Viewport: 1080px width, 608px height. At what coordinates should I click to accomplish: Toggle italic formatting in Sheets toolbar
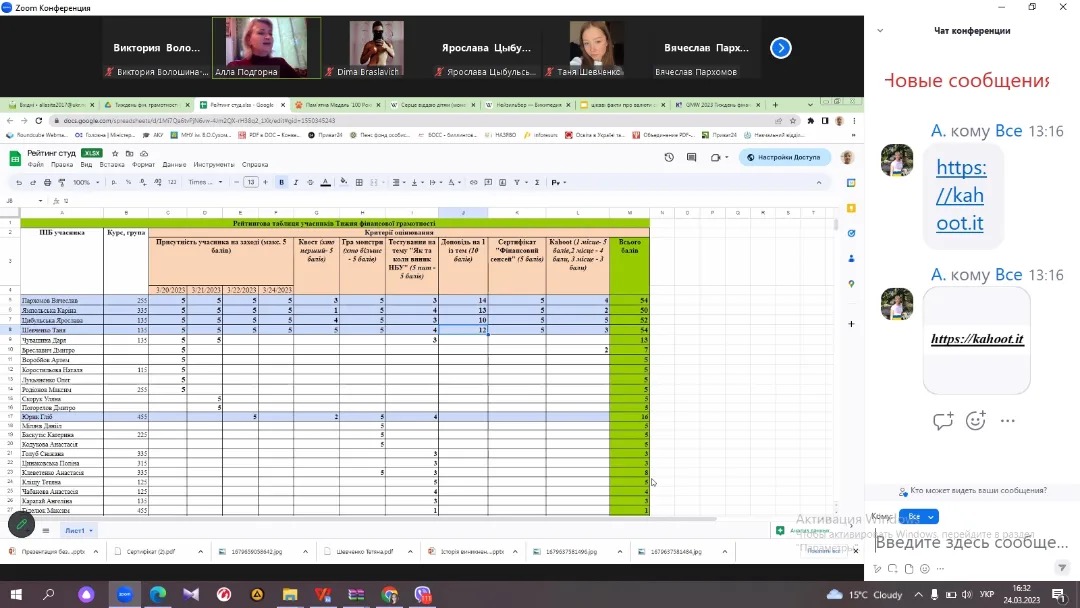[x=296, y=182]
